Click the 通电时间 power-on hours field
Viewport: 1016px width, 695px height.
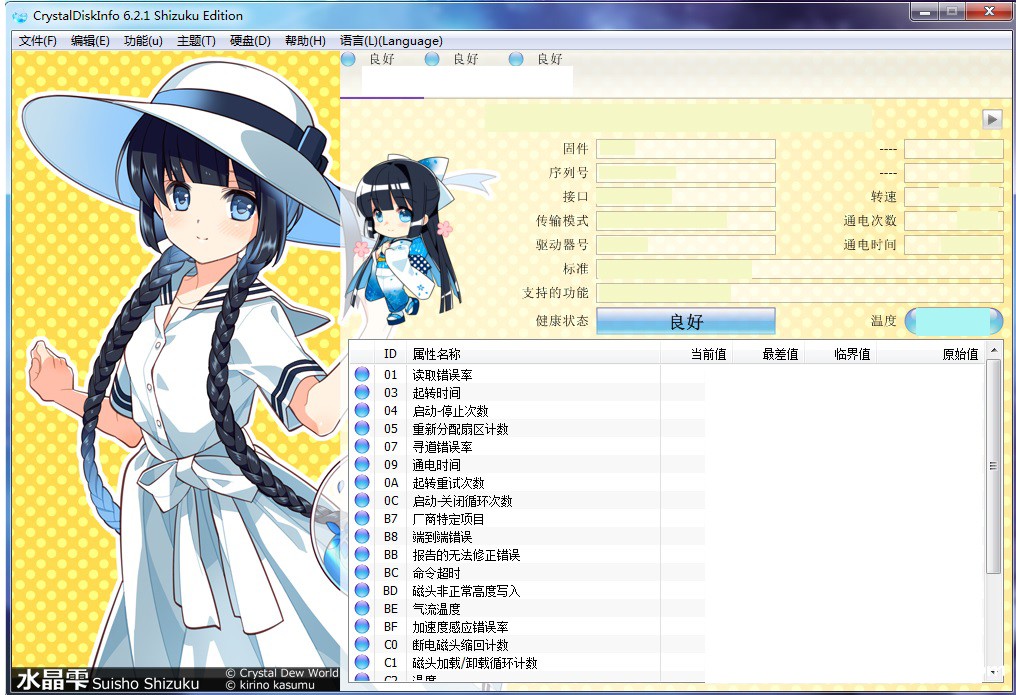point(953,245)
